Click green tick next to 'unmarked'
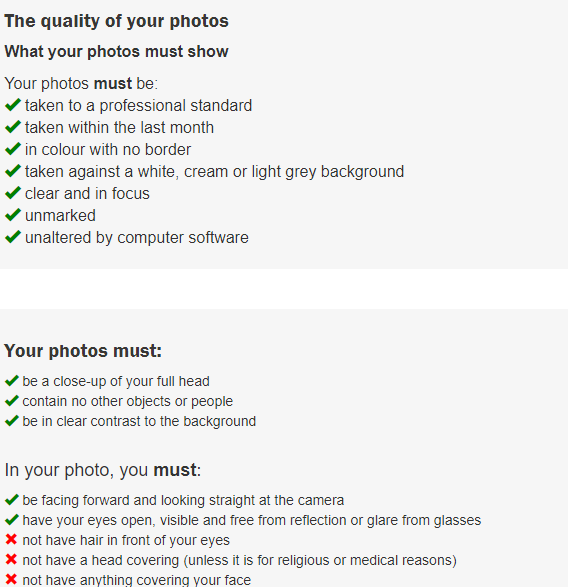Image resolution: width=568 pixels, height=587 pixels. tap(13, 215)
